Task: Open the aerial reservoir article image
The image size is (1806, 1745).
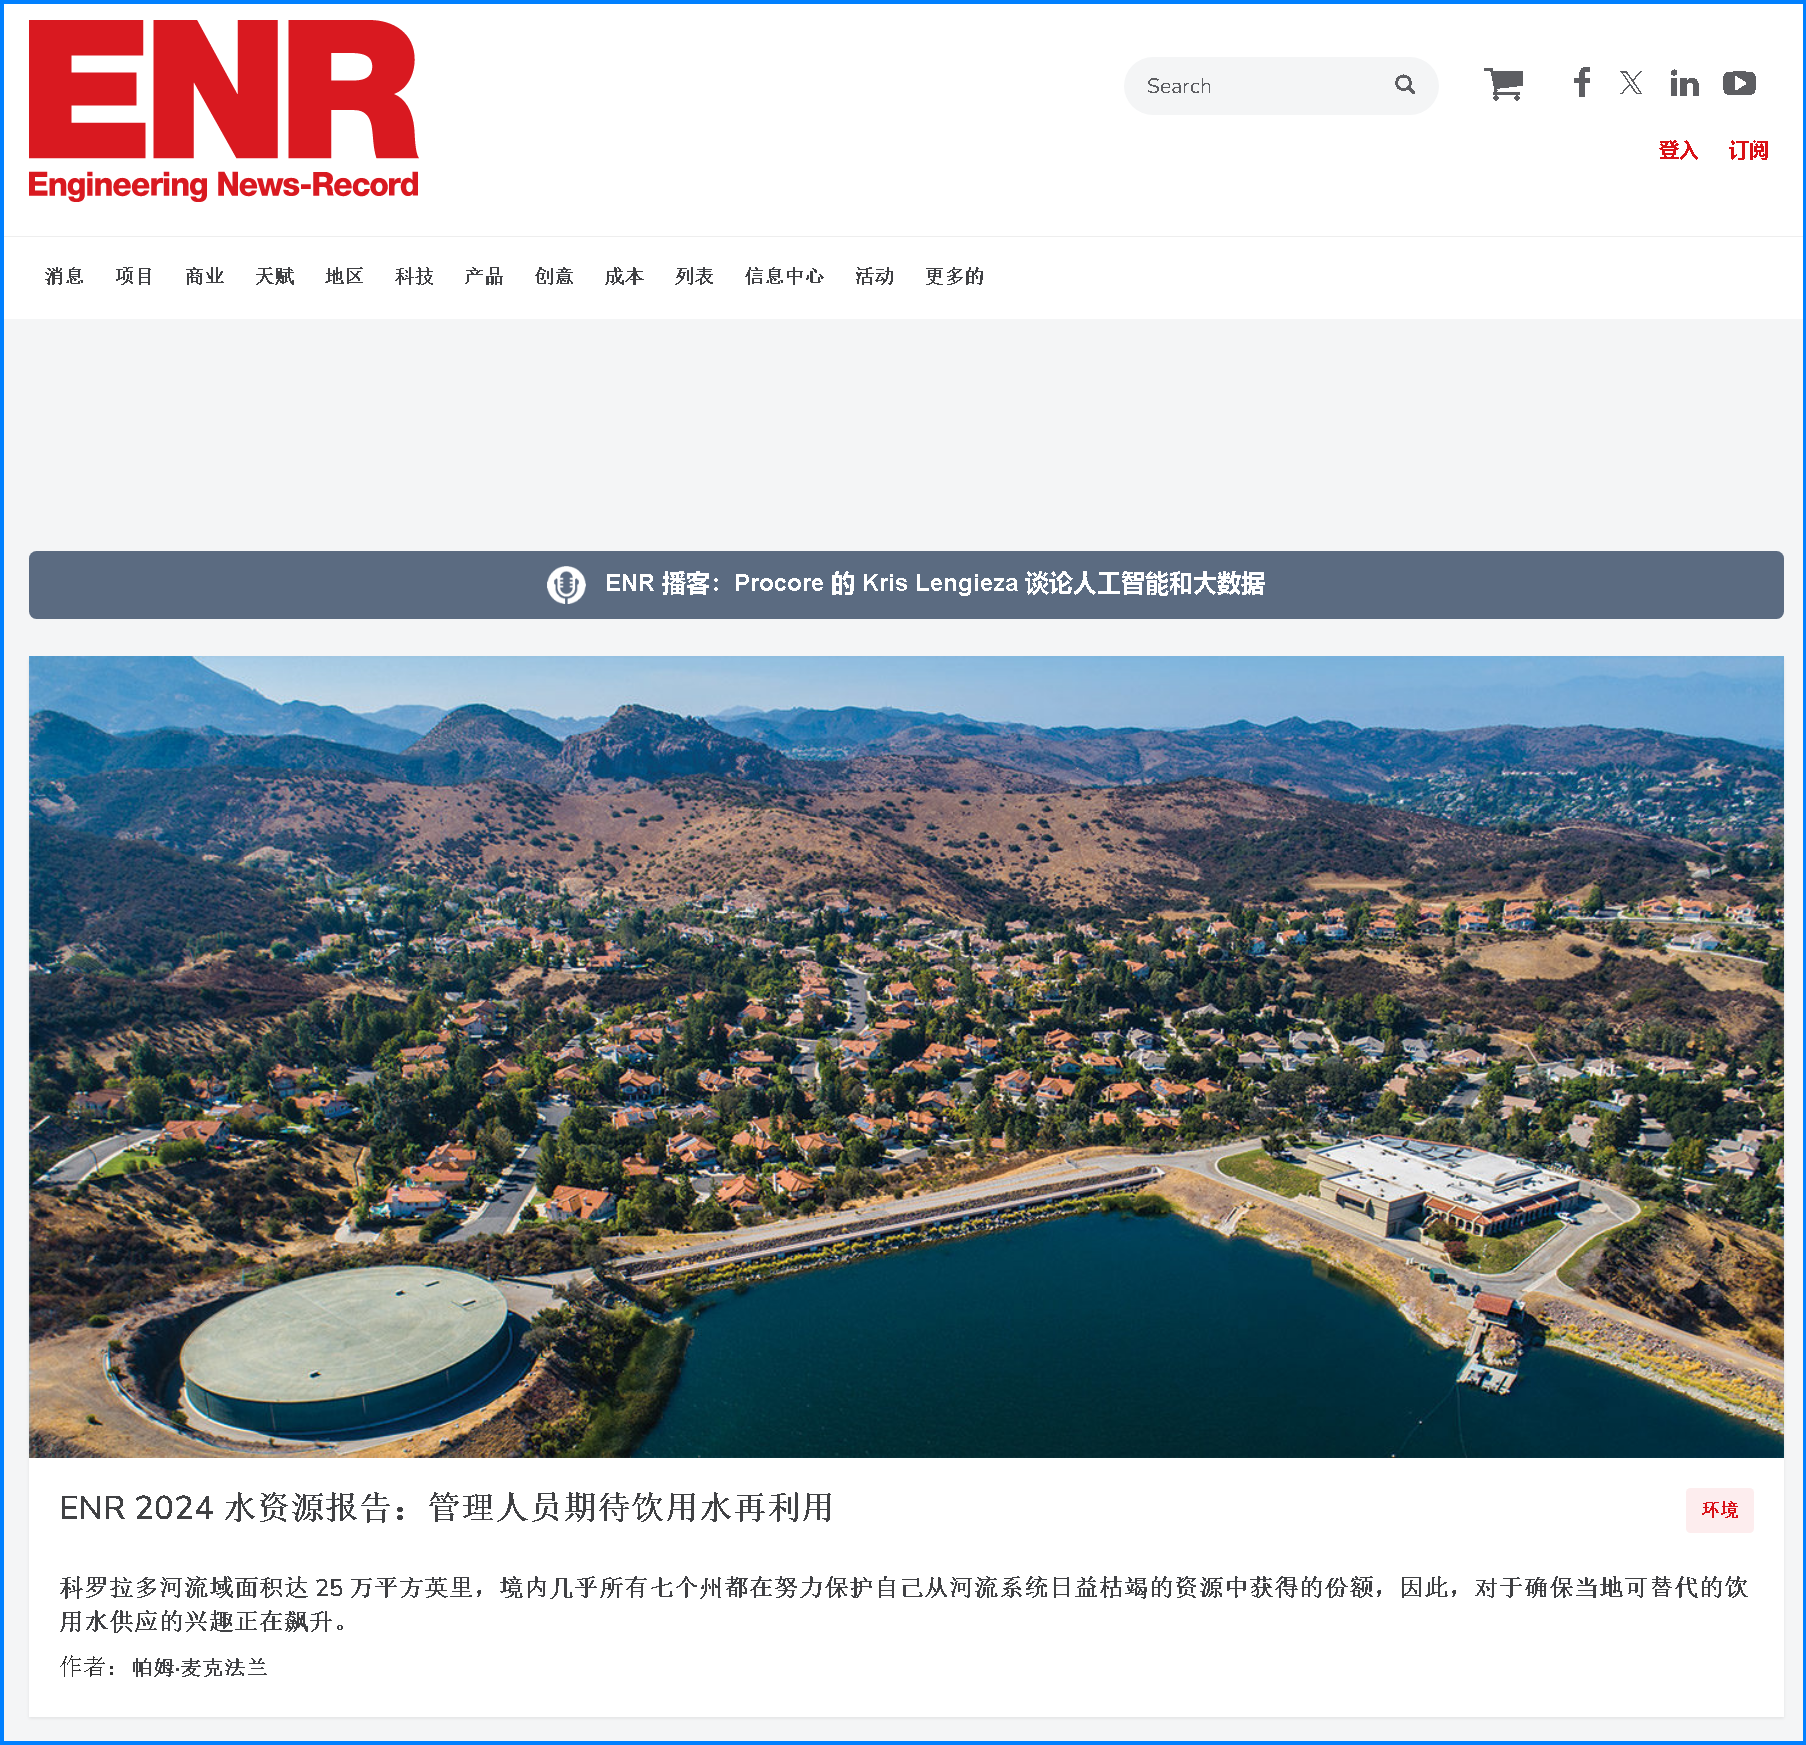Action: 906,1056
